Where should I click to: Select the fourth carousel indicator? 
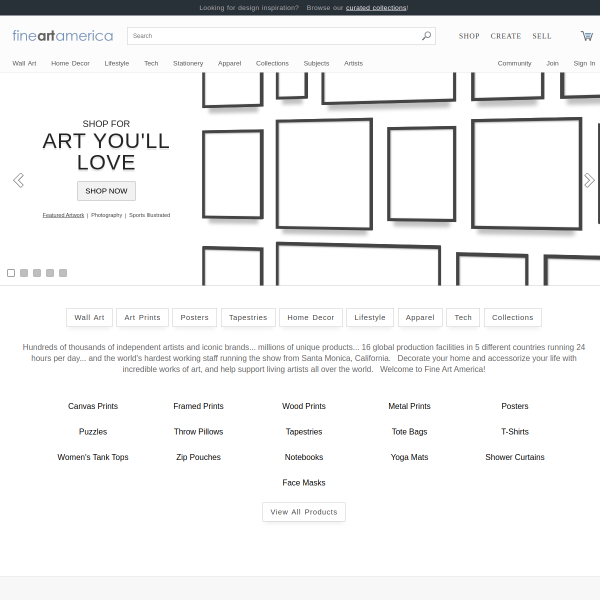click(x=50, y=273)
